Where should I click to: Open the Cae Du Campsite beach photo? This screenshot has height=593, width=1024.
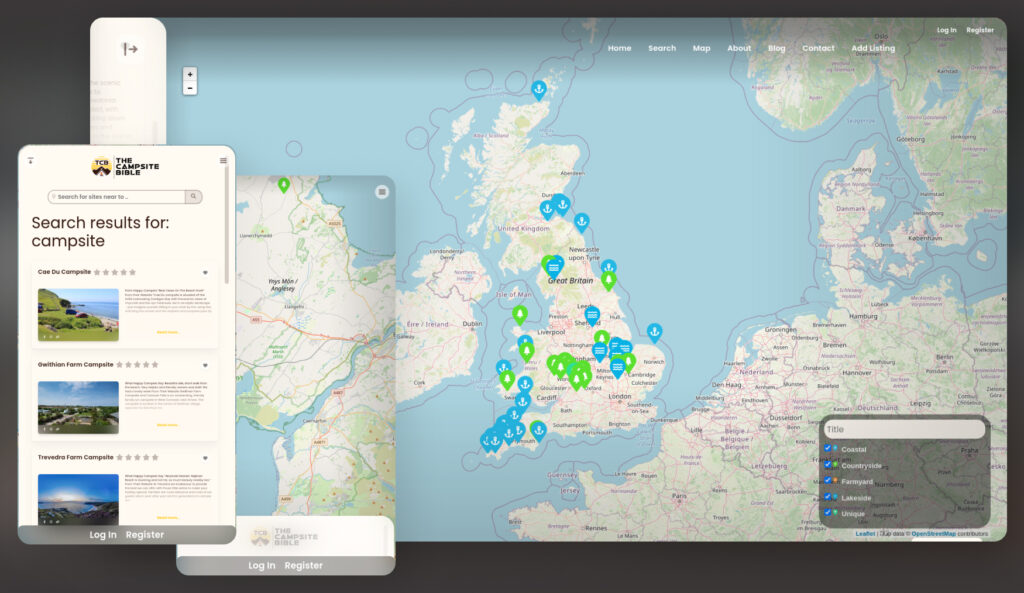point(78,315)
